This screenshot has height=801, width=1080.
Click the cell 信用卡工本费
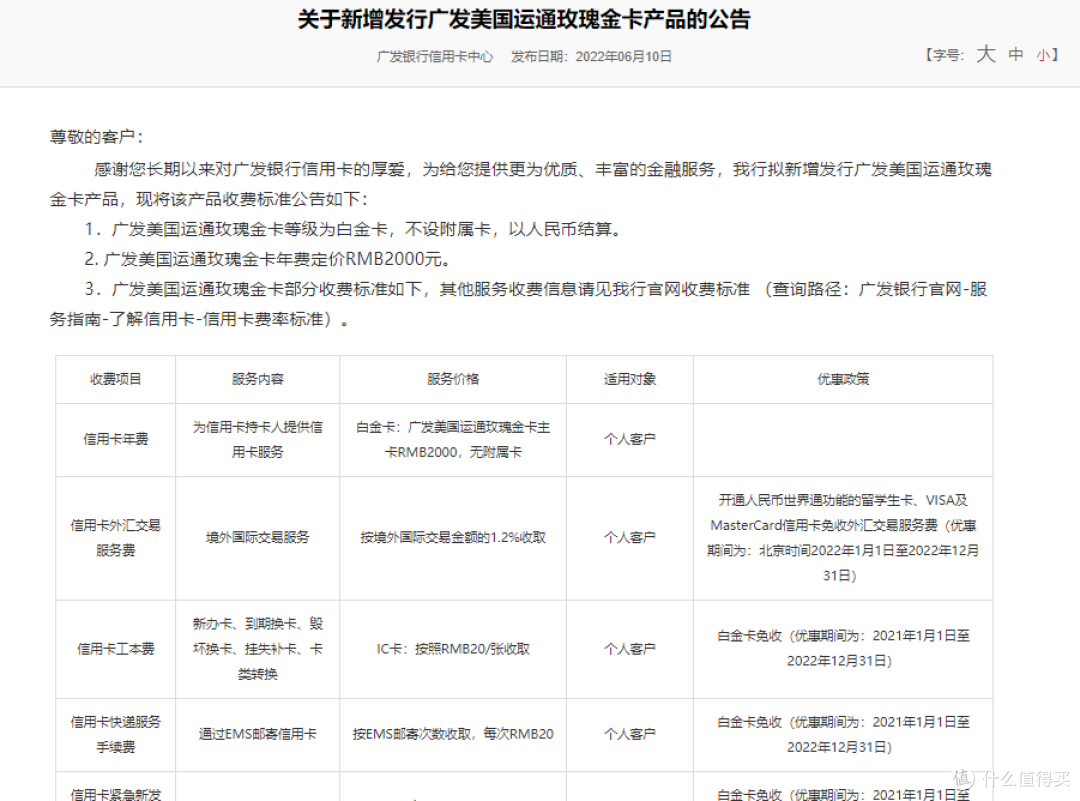[116, 649]
